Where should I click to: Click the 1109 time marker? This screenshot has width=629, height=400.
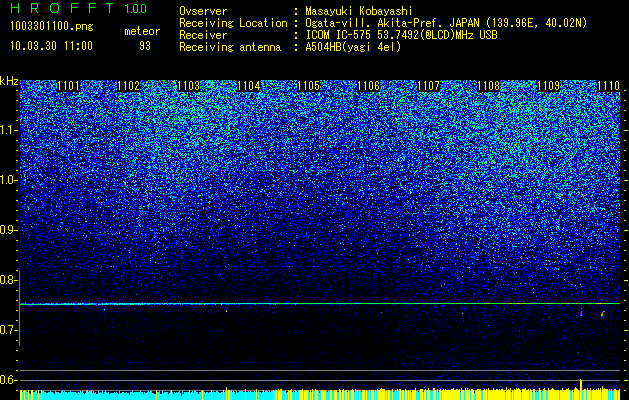point(548,86)
